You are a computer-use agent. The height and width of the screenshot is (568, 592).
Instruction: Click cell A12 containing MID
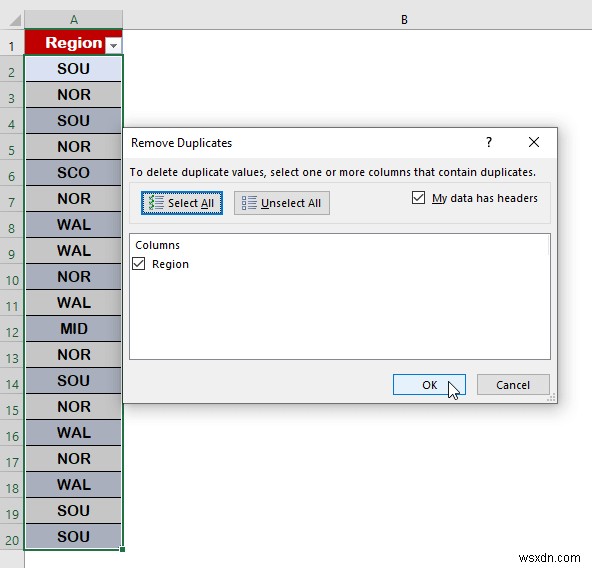point(74,329)
